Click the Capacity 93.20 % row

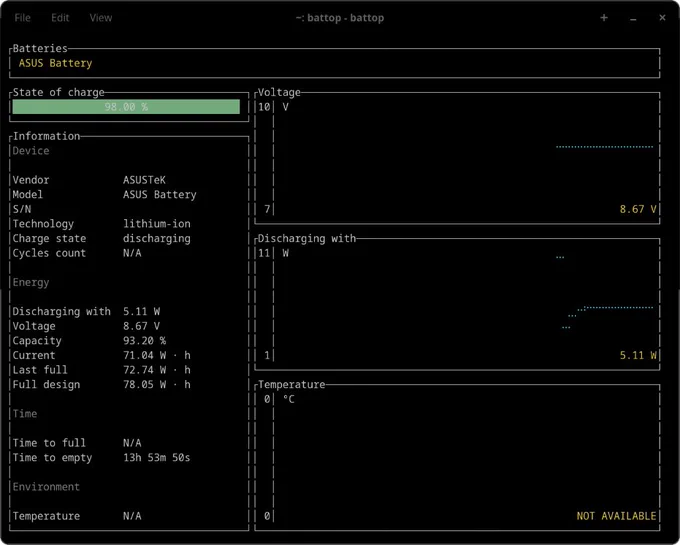89,341
